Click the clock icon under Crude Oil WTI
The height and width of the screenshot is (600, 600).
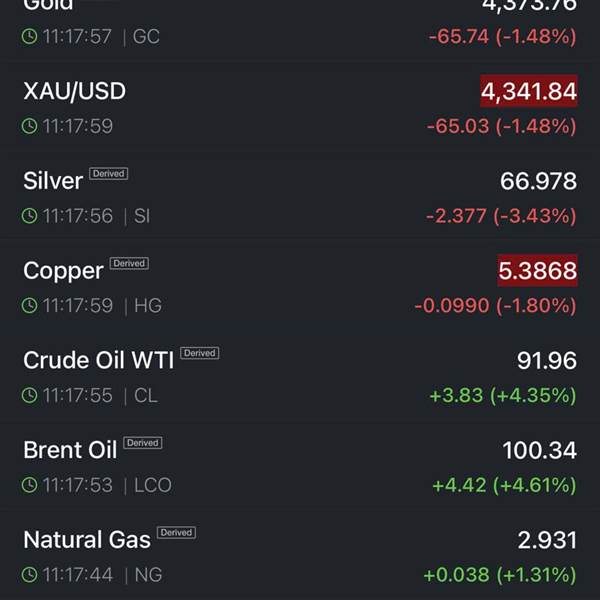tap(30, 396)
